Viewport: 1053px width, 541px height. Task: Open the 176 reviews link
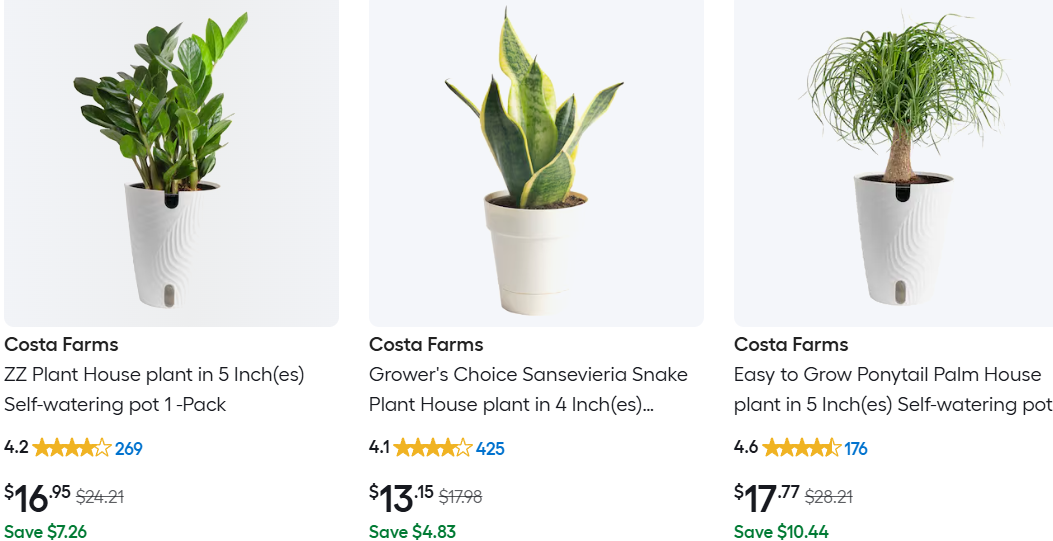(x=856, y=449)
